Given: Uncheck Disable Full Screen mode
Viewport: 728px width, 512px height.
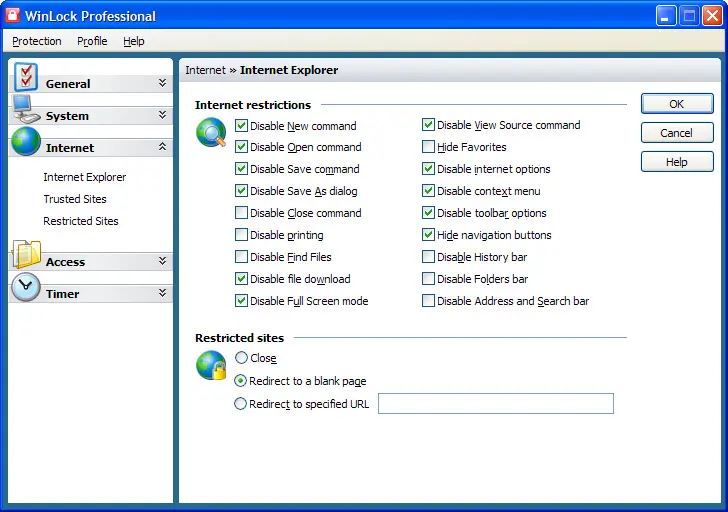Looking at the screenshot, I should 241,301.
